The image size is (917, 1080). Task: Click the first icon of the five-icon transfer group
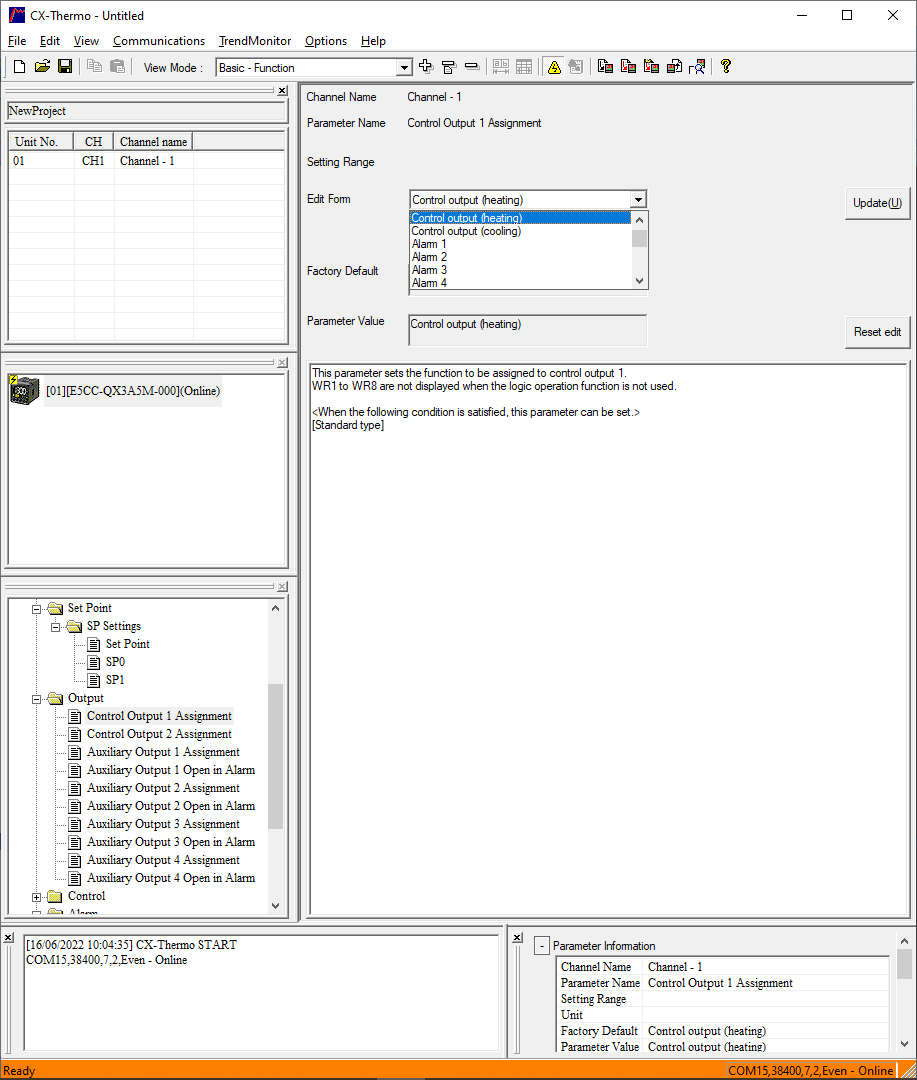coord(606,67)
